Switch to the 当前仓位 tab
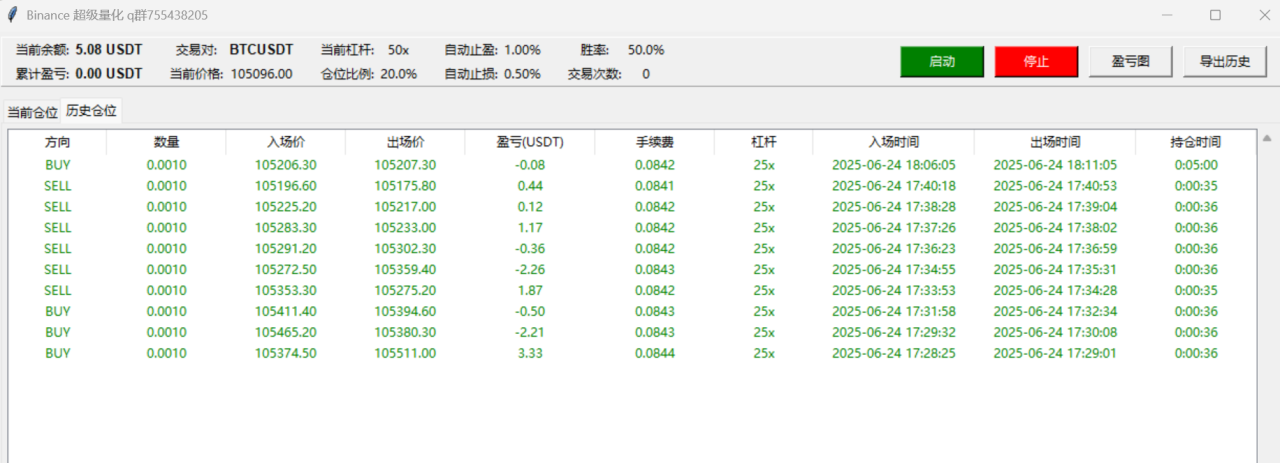Viewport: 1280px width, 463px height. (x=32, y=112)
